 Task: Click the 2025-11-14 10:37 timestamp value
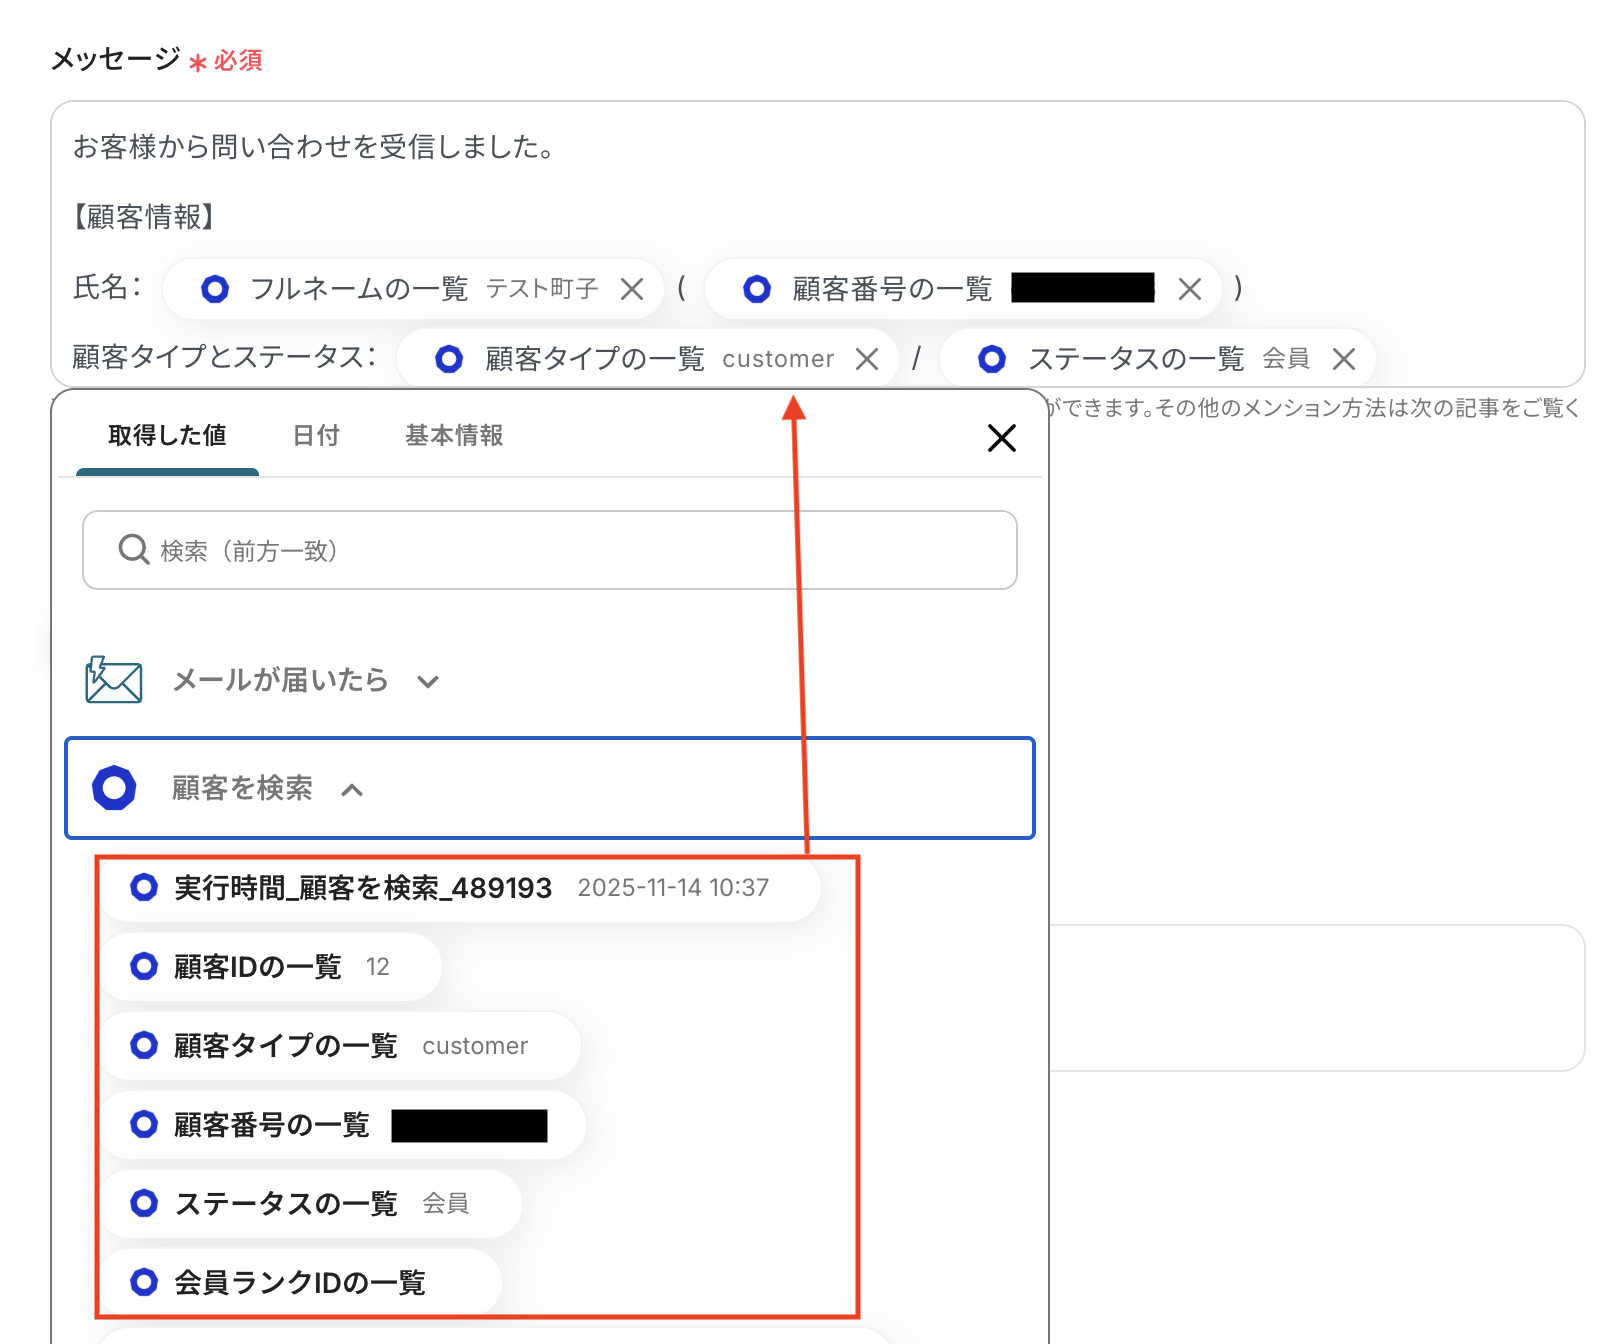click(674, 888)
